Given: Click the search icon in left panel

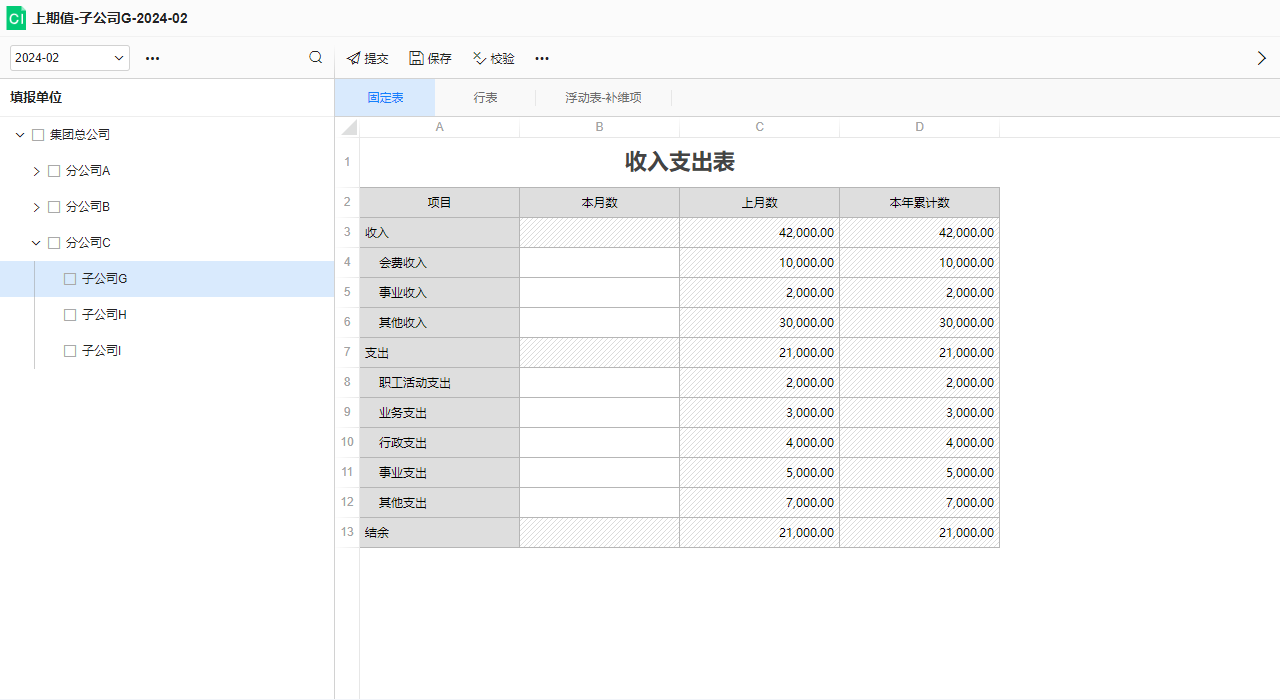Looking at the screenshot, I should coord(316,58).
